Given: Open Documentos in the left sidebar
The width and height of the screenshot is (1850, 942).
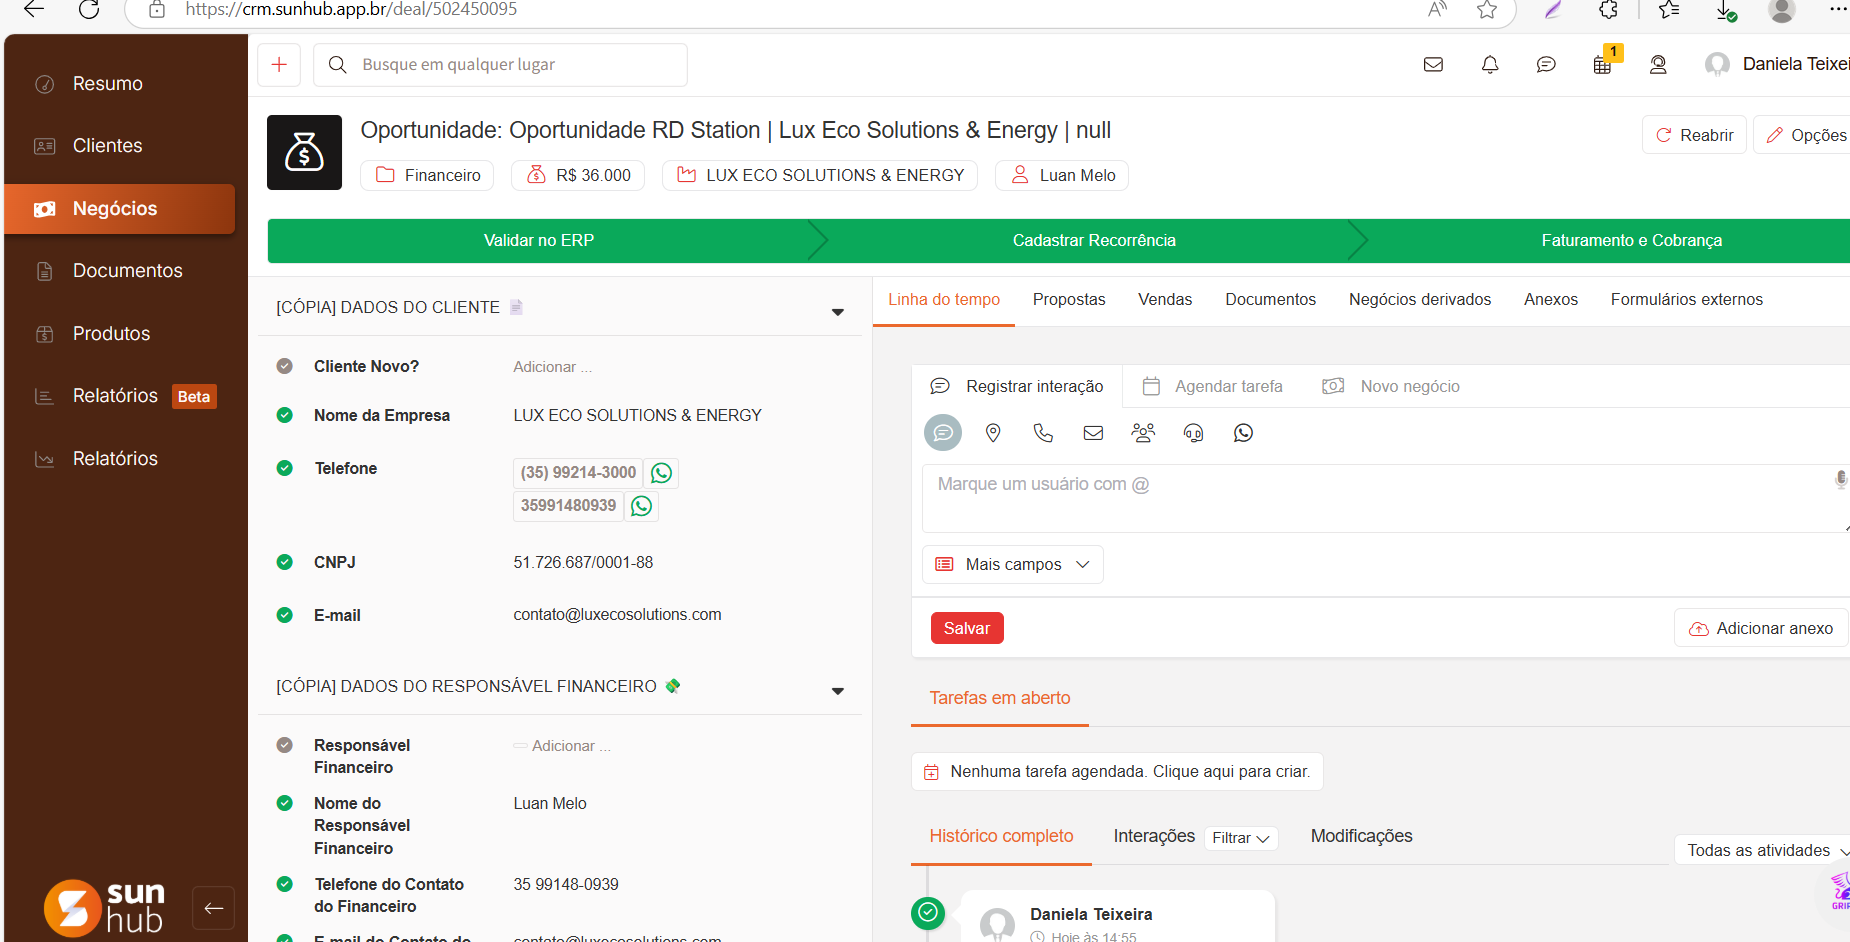Looking at the screenshot, I should point(127,271).
